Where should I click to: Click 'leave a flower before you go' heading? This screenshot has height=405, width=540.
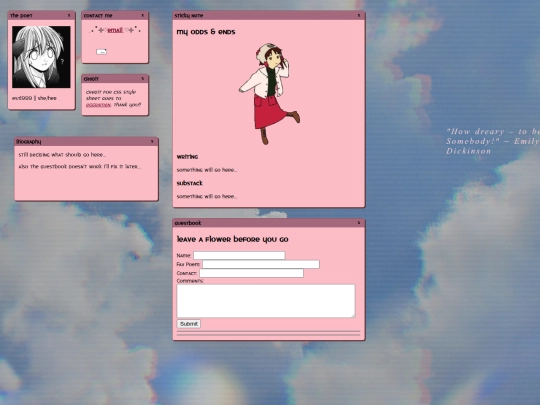232,239
